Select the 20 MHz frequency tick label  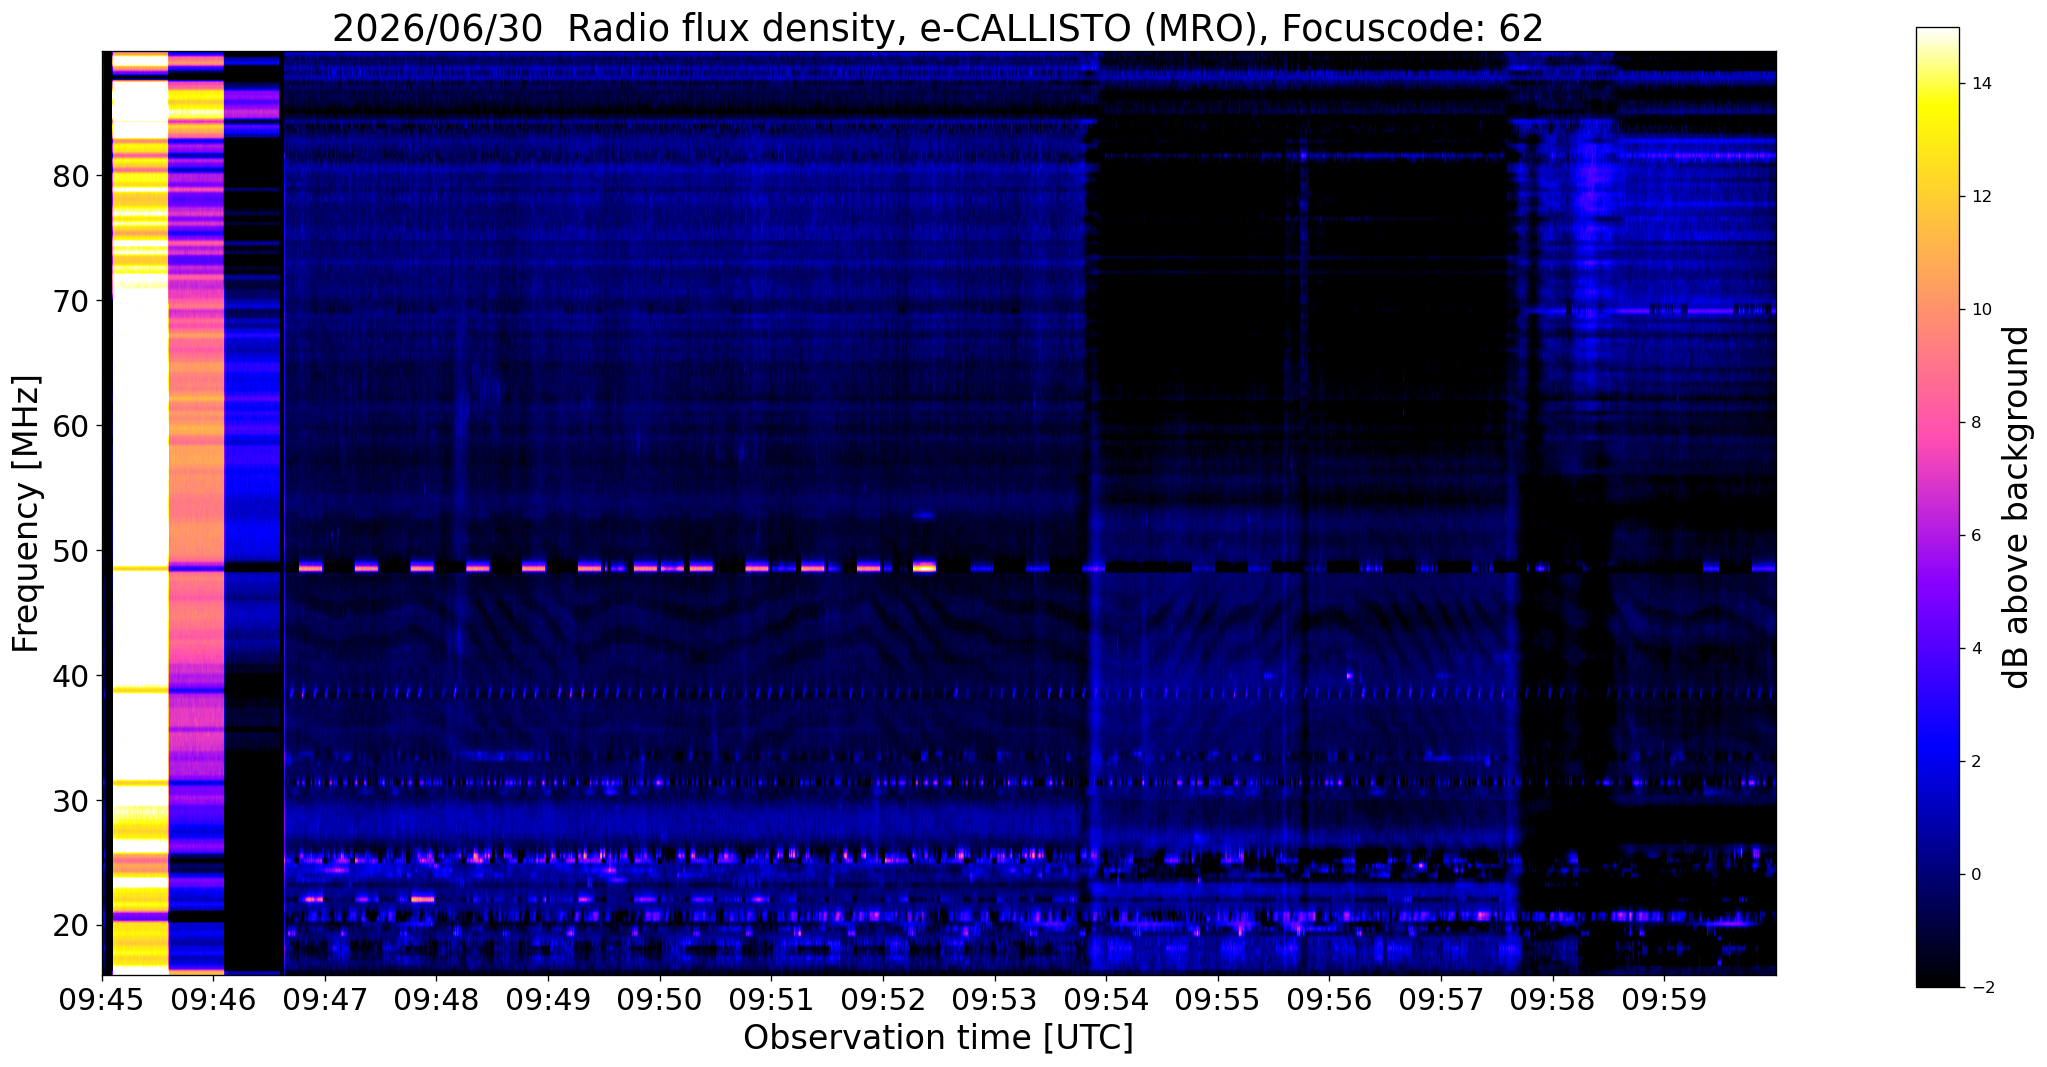71,925
